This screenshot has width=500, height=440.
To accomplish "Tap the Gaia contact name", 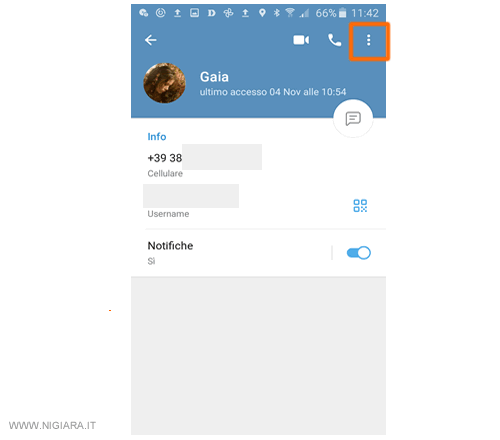I will (x=214, y=77).
